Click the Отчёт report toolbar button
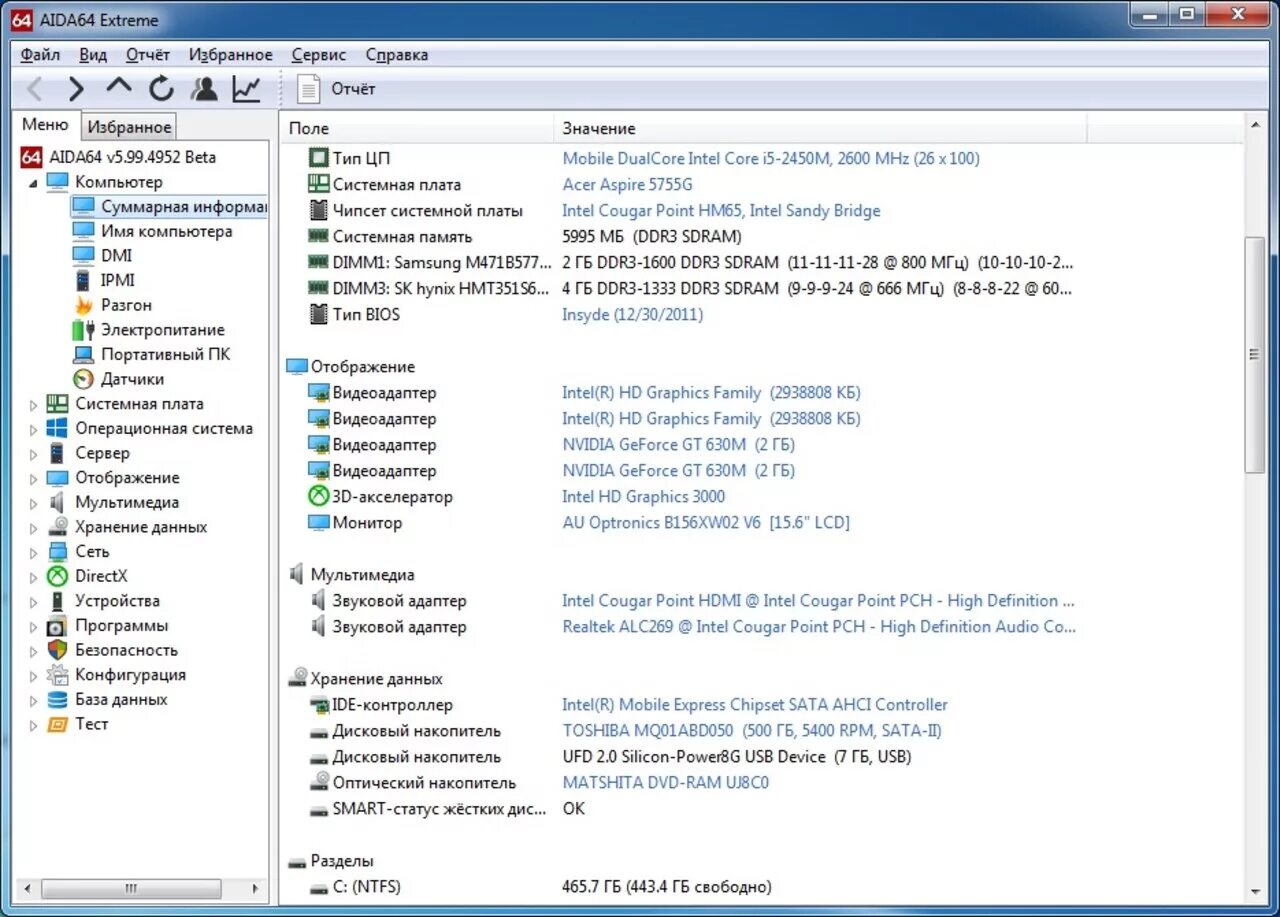 (337, 89)
